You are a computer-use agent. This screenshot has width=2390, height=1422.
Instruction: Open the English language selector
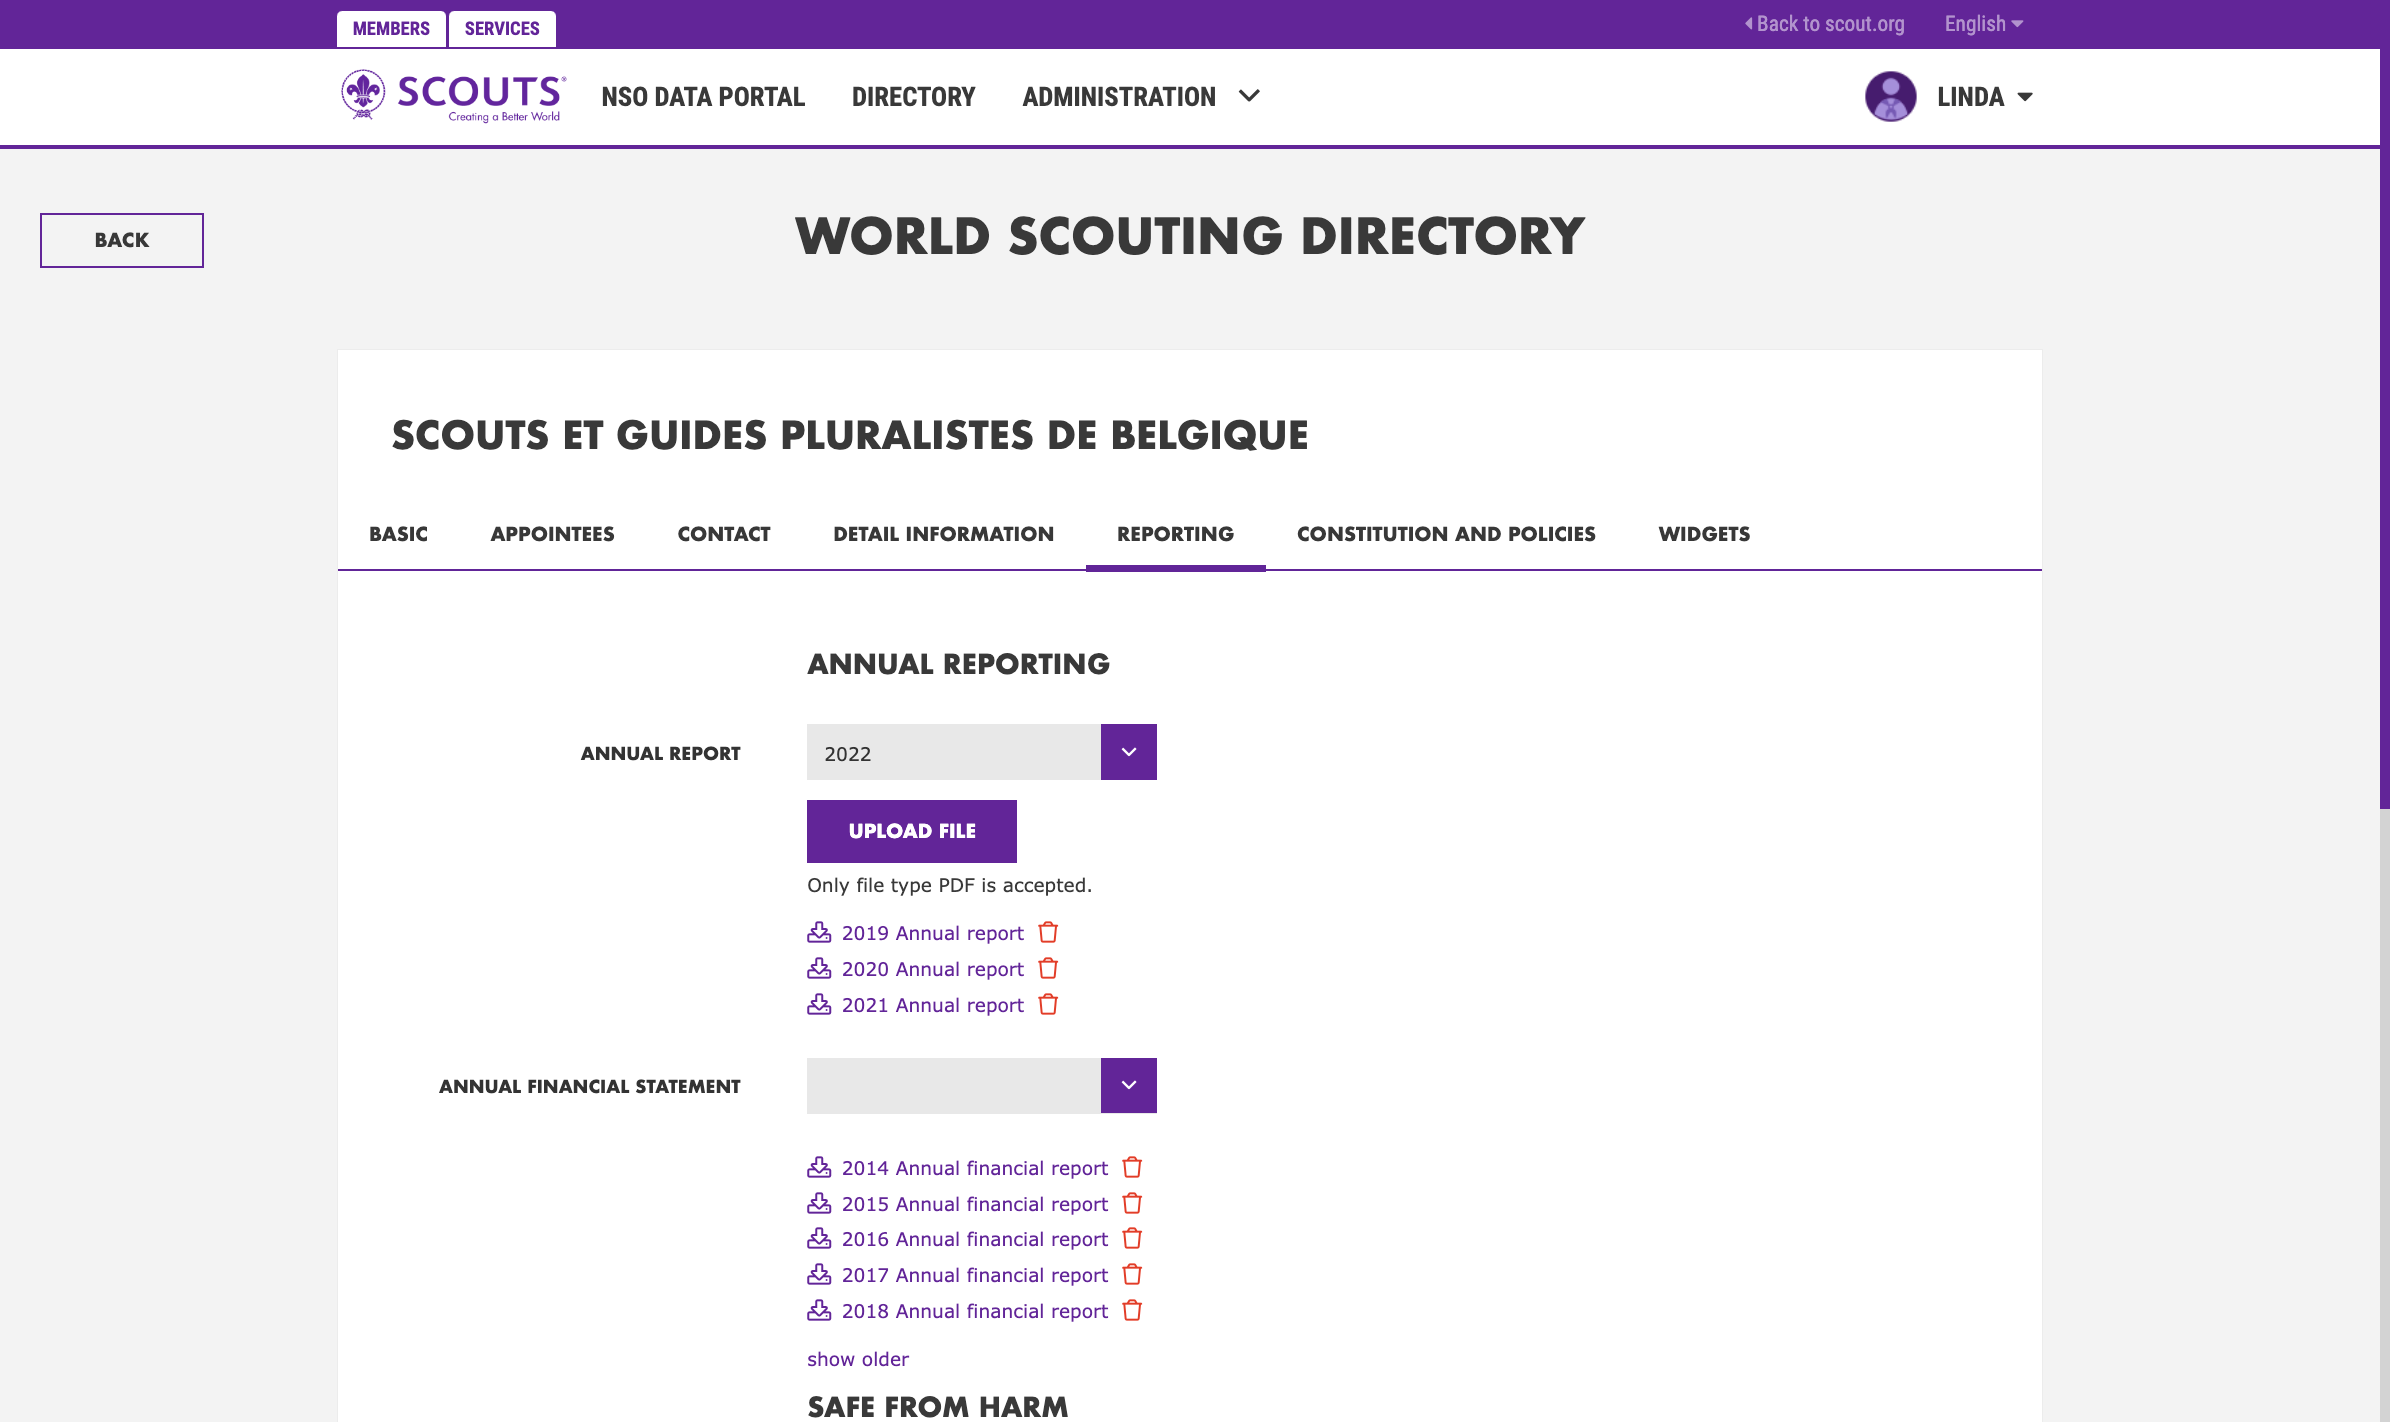tap(1983, 24)
